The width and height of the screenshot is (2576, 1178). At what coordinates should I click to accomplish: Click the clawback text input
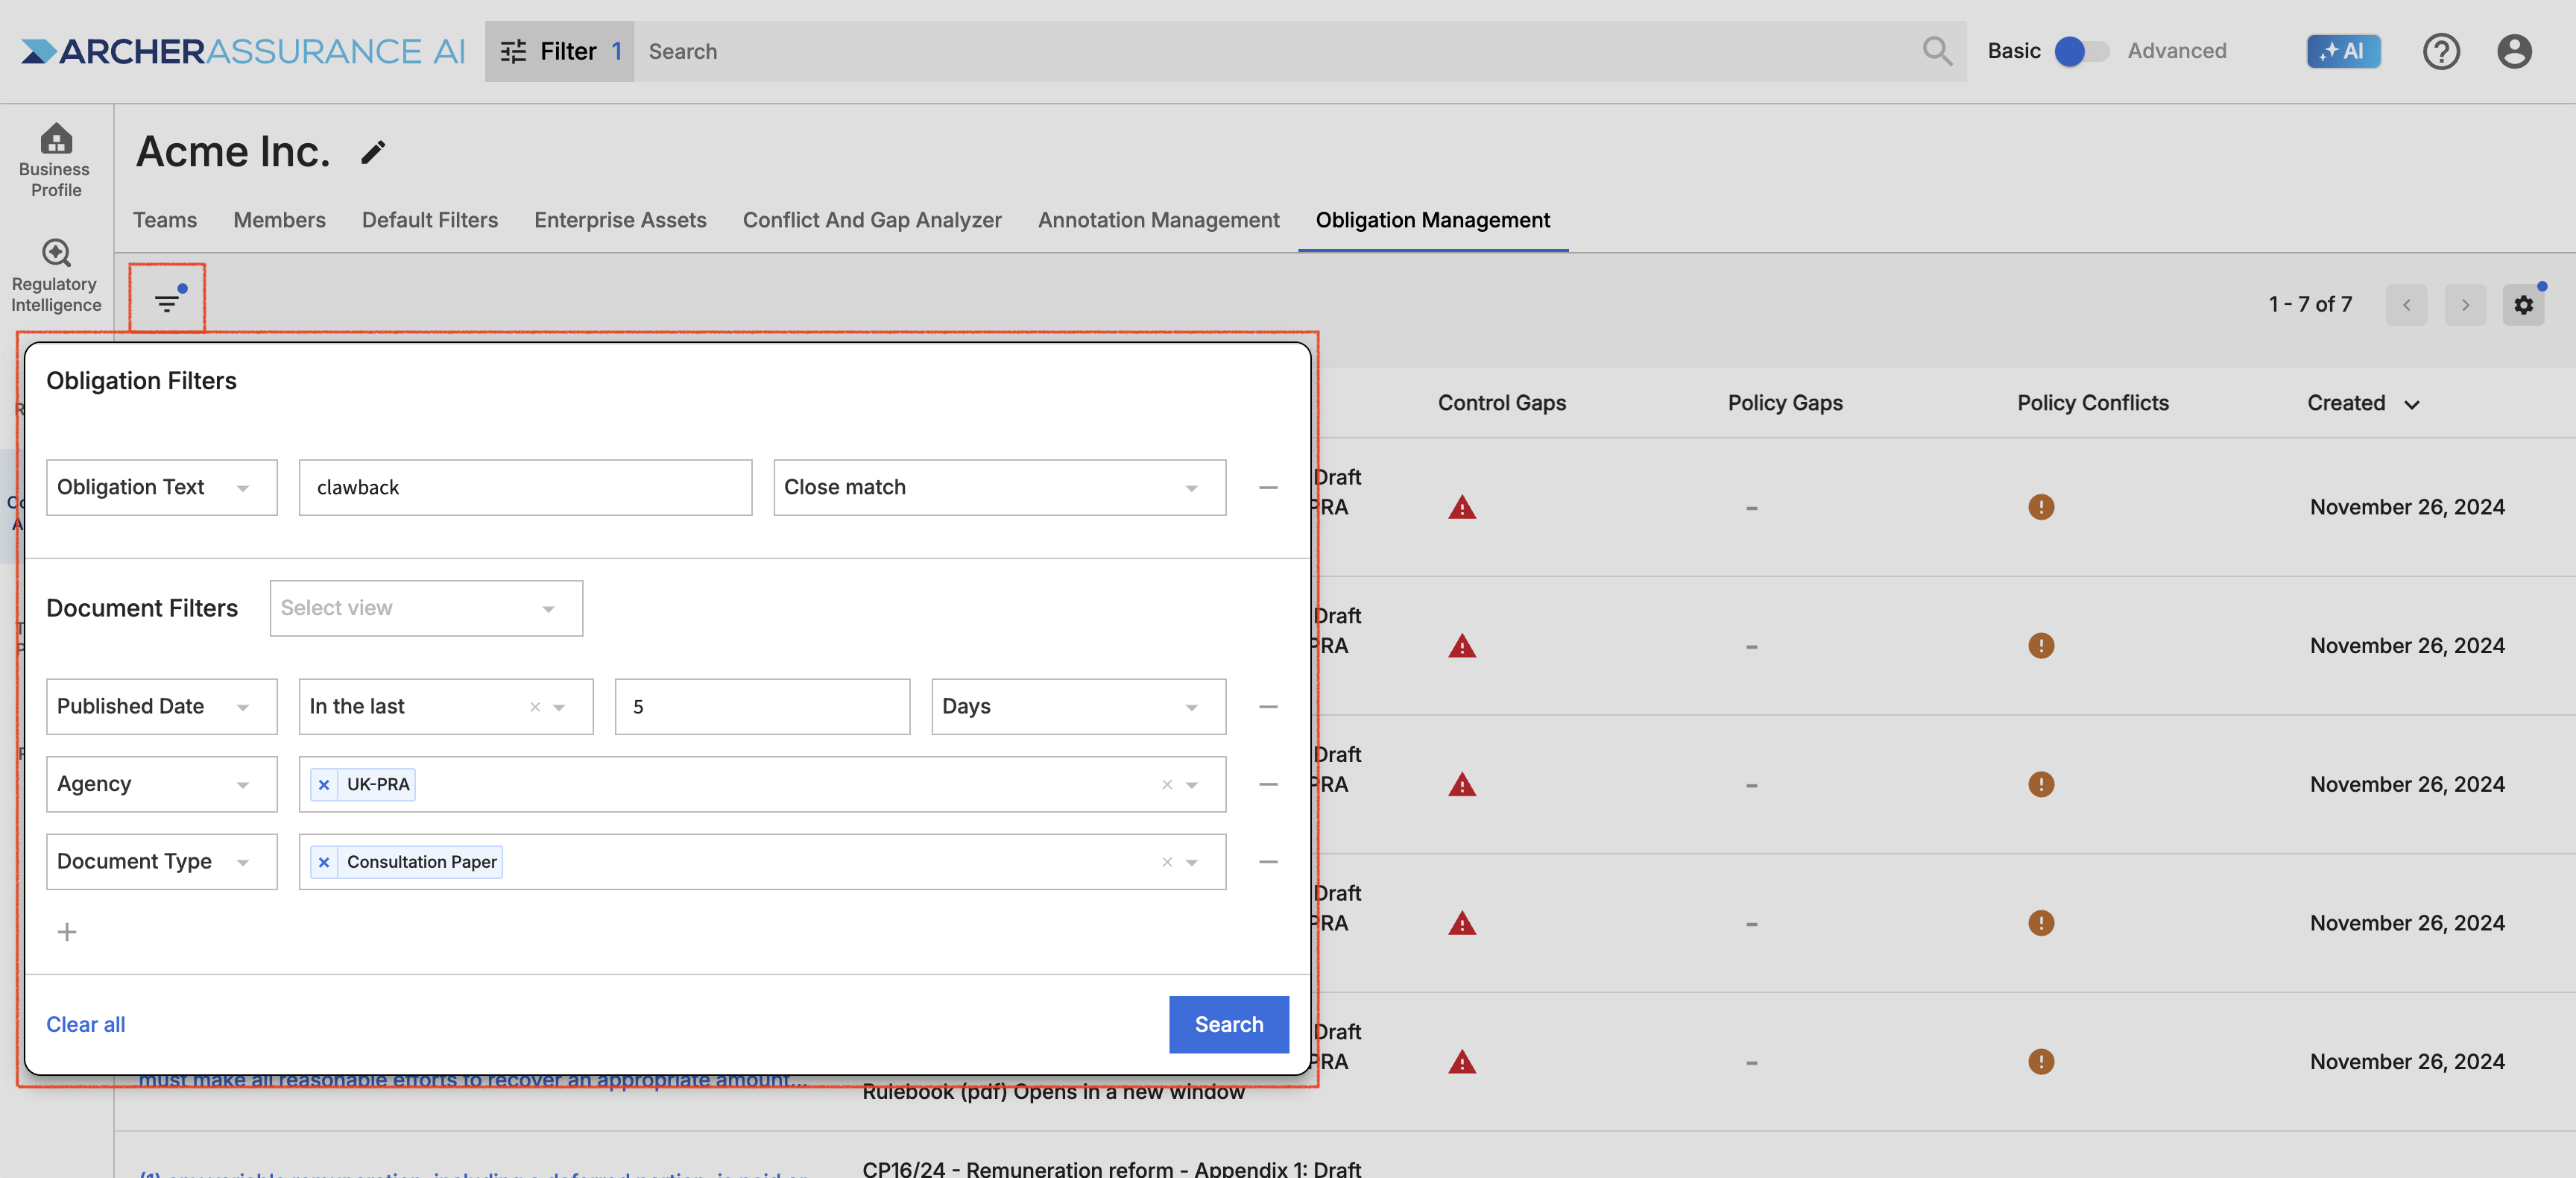tap(525, 487)
